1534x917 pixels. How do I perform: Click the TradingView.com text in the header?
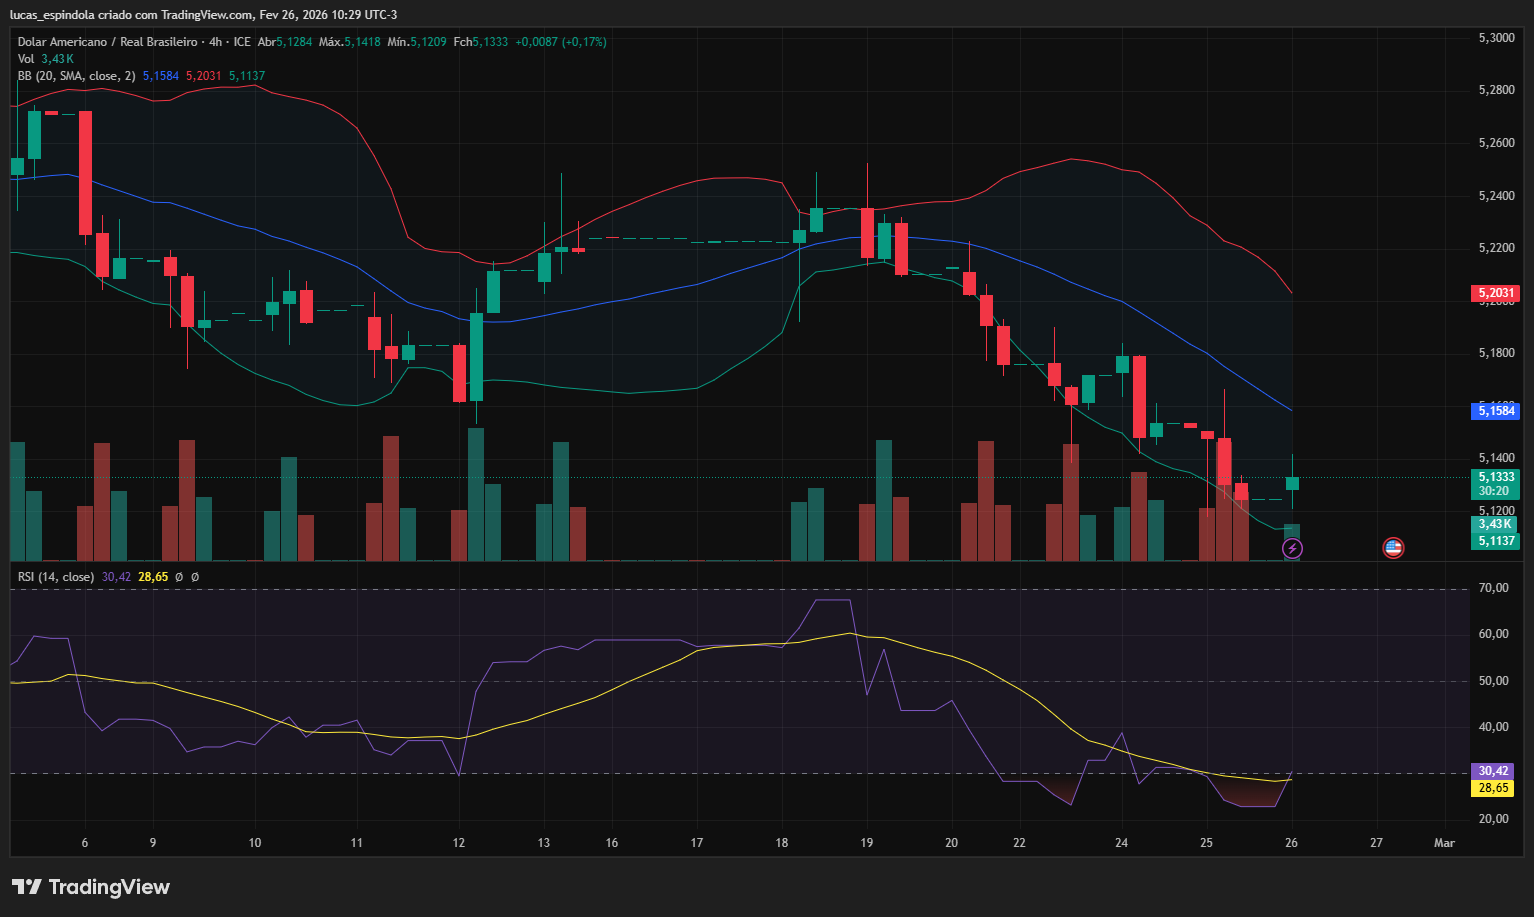point(207,15)
